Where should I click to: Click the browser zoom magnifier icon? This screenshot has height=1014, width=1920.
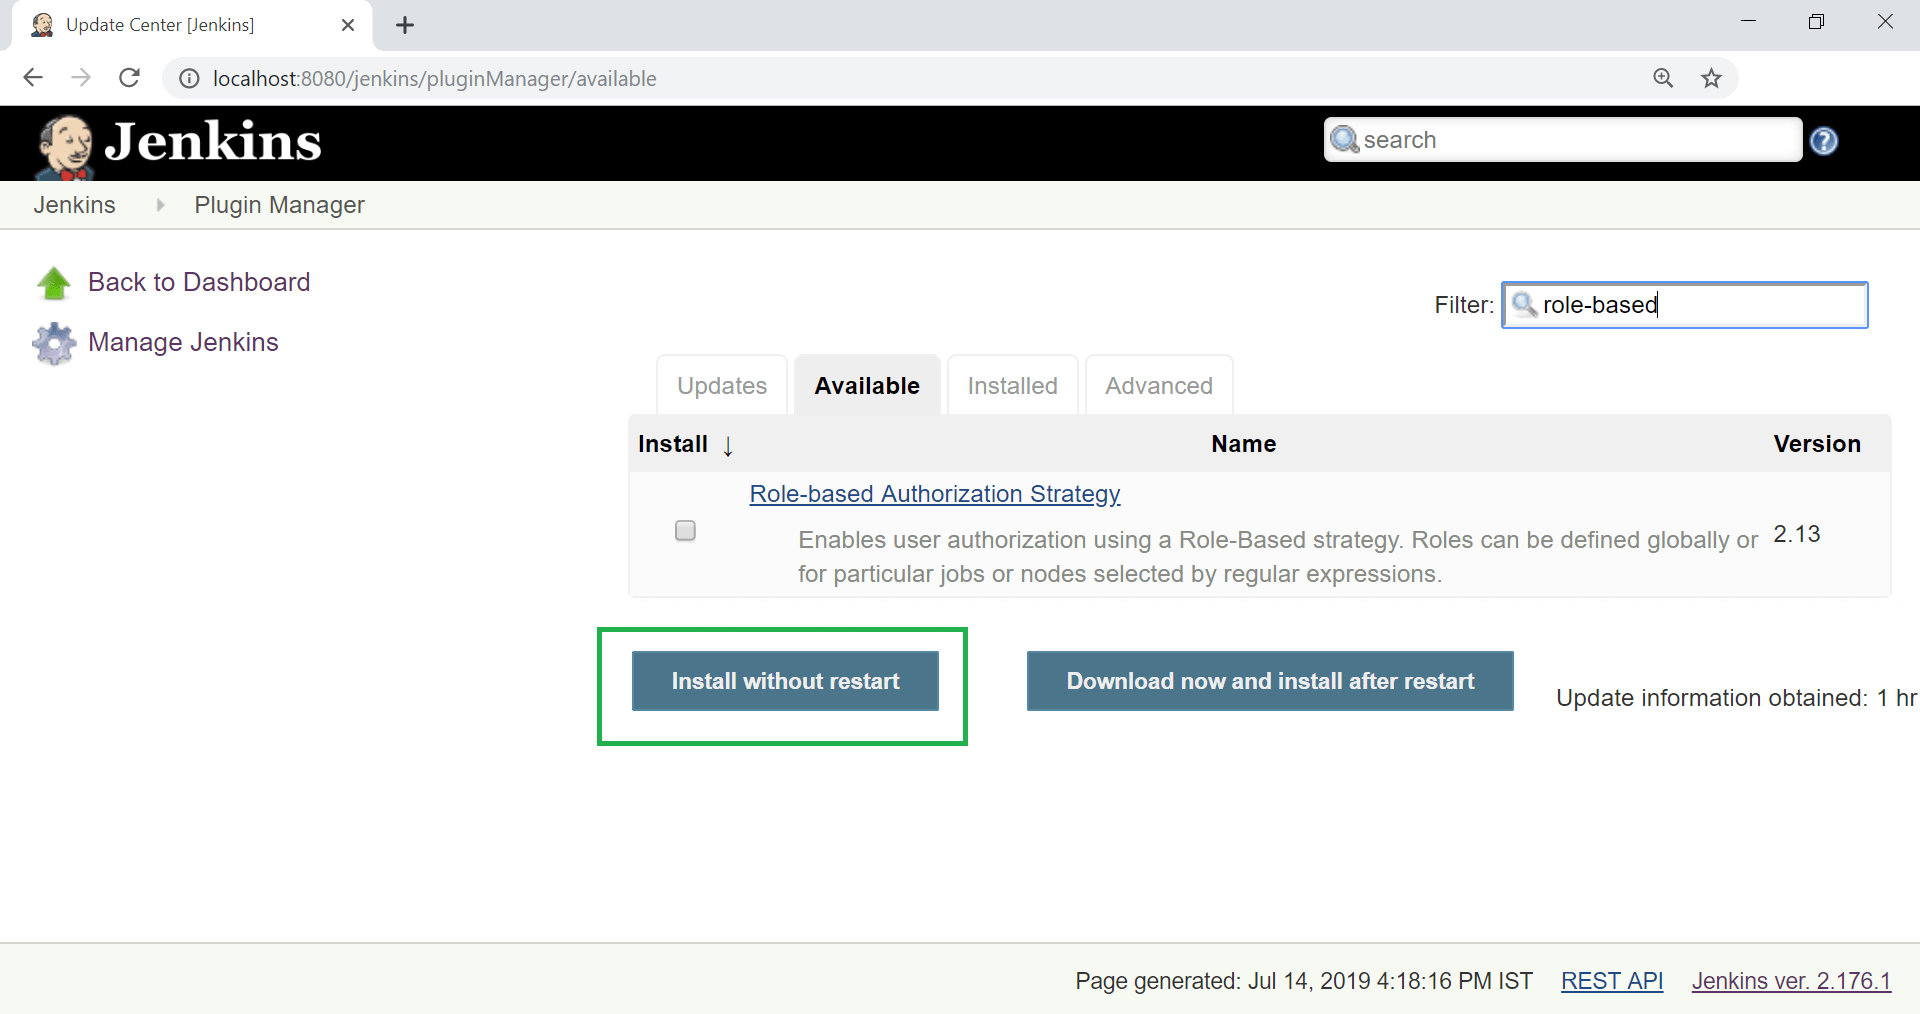[x=1663, y=78]
